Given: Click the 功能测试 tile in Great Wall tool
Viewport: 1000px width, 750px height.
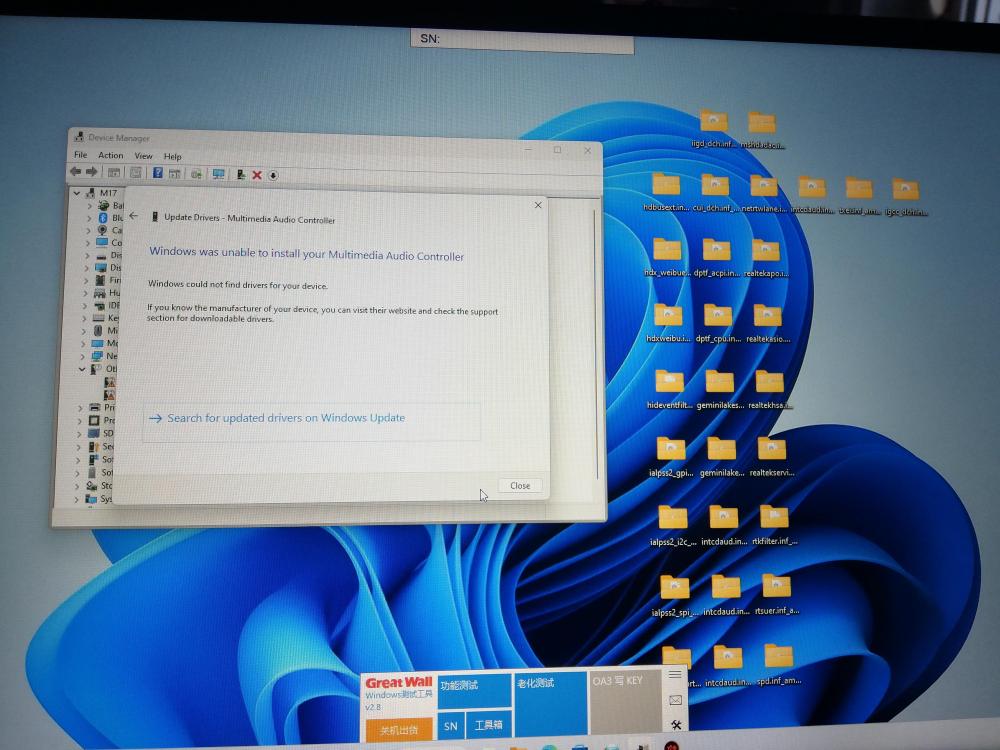Looking at the screenshot, I should pos(474,690).
